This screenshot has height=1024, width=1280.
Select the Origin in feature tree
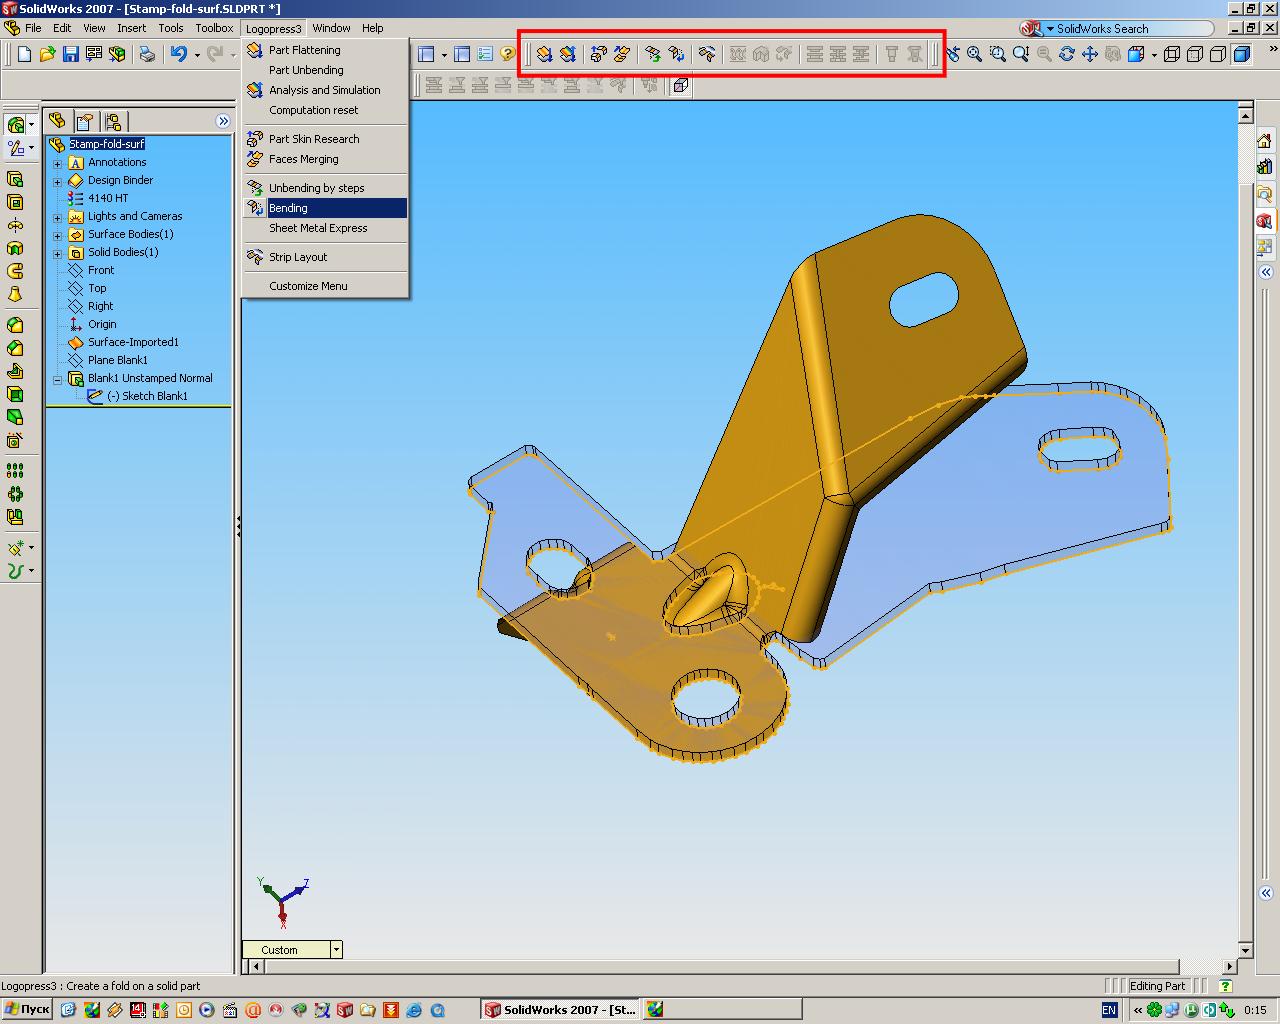point(102,324)
